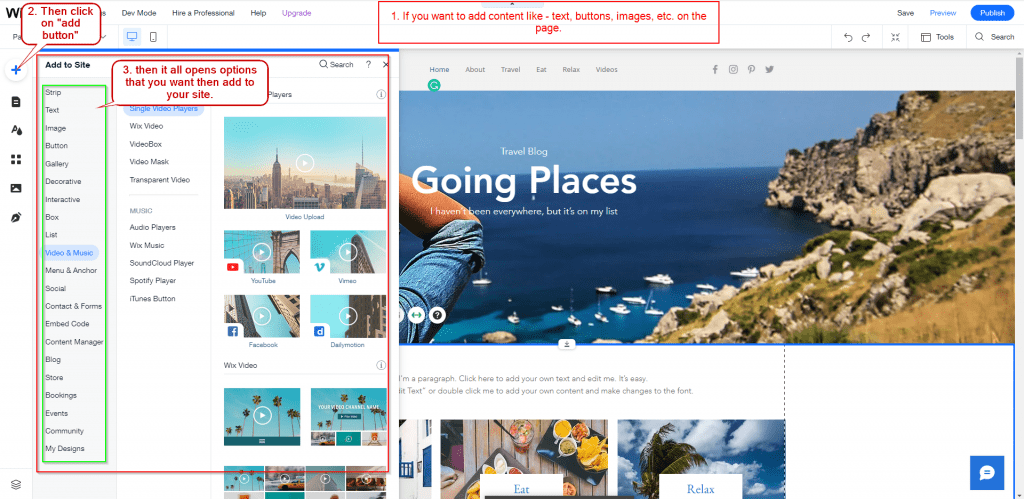
Task: Open the Add Apps grid icon
Action: (16, 159)
